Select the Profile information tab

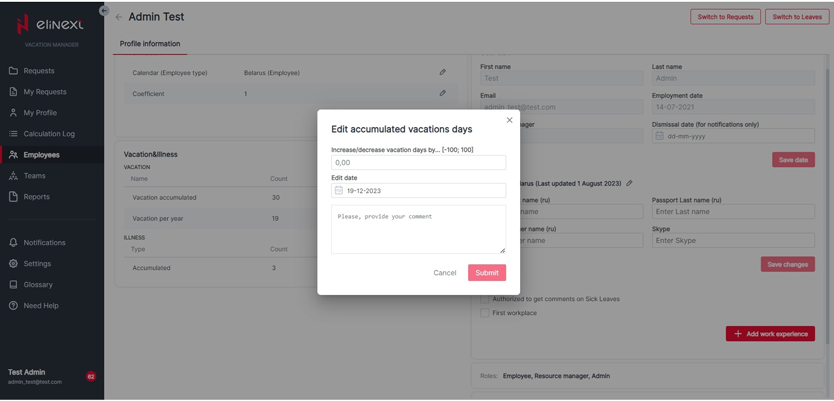[150, 44]
